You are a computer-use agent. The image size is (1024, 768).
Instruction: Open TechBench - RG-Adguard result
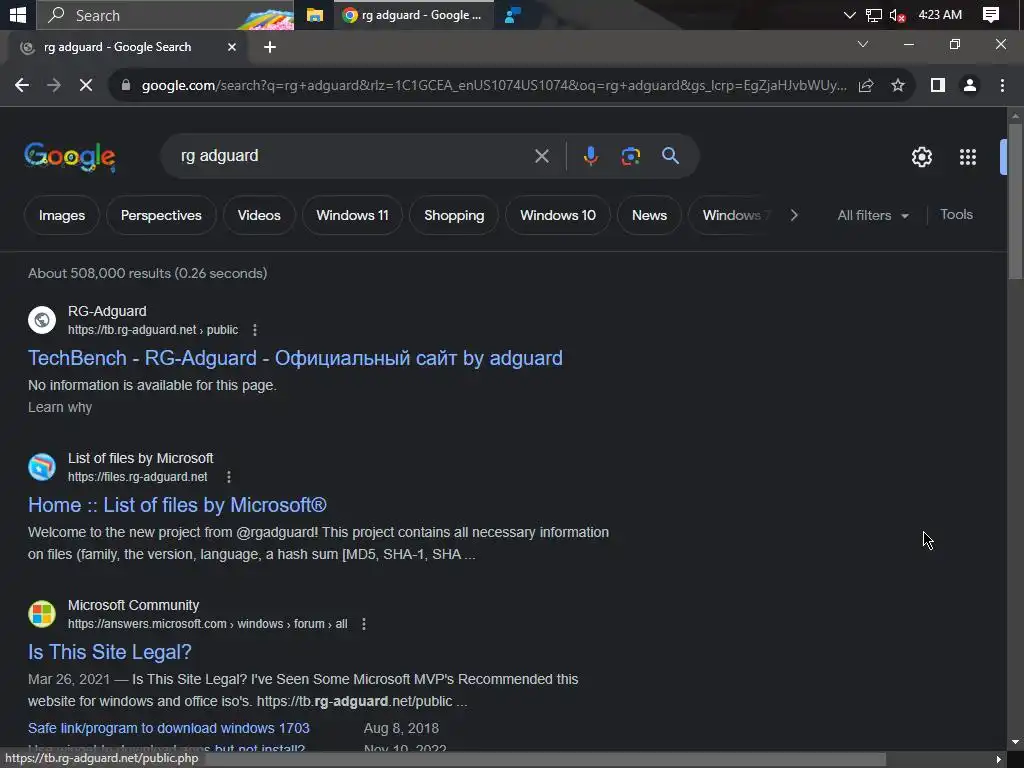pyautogui.click(x=295, y=358)
